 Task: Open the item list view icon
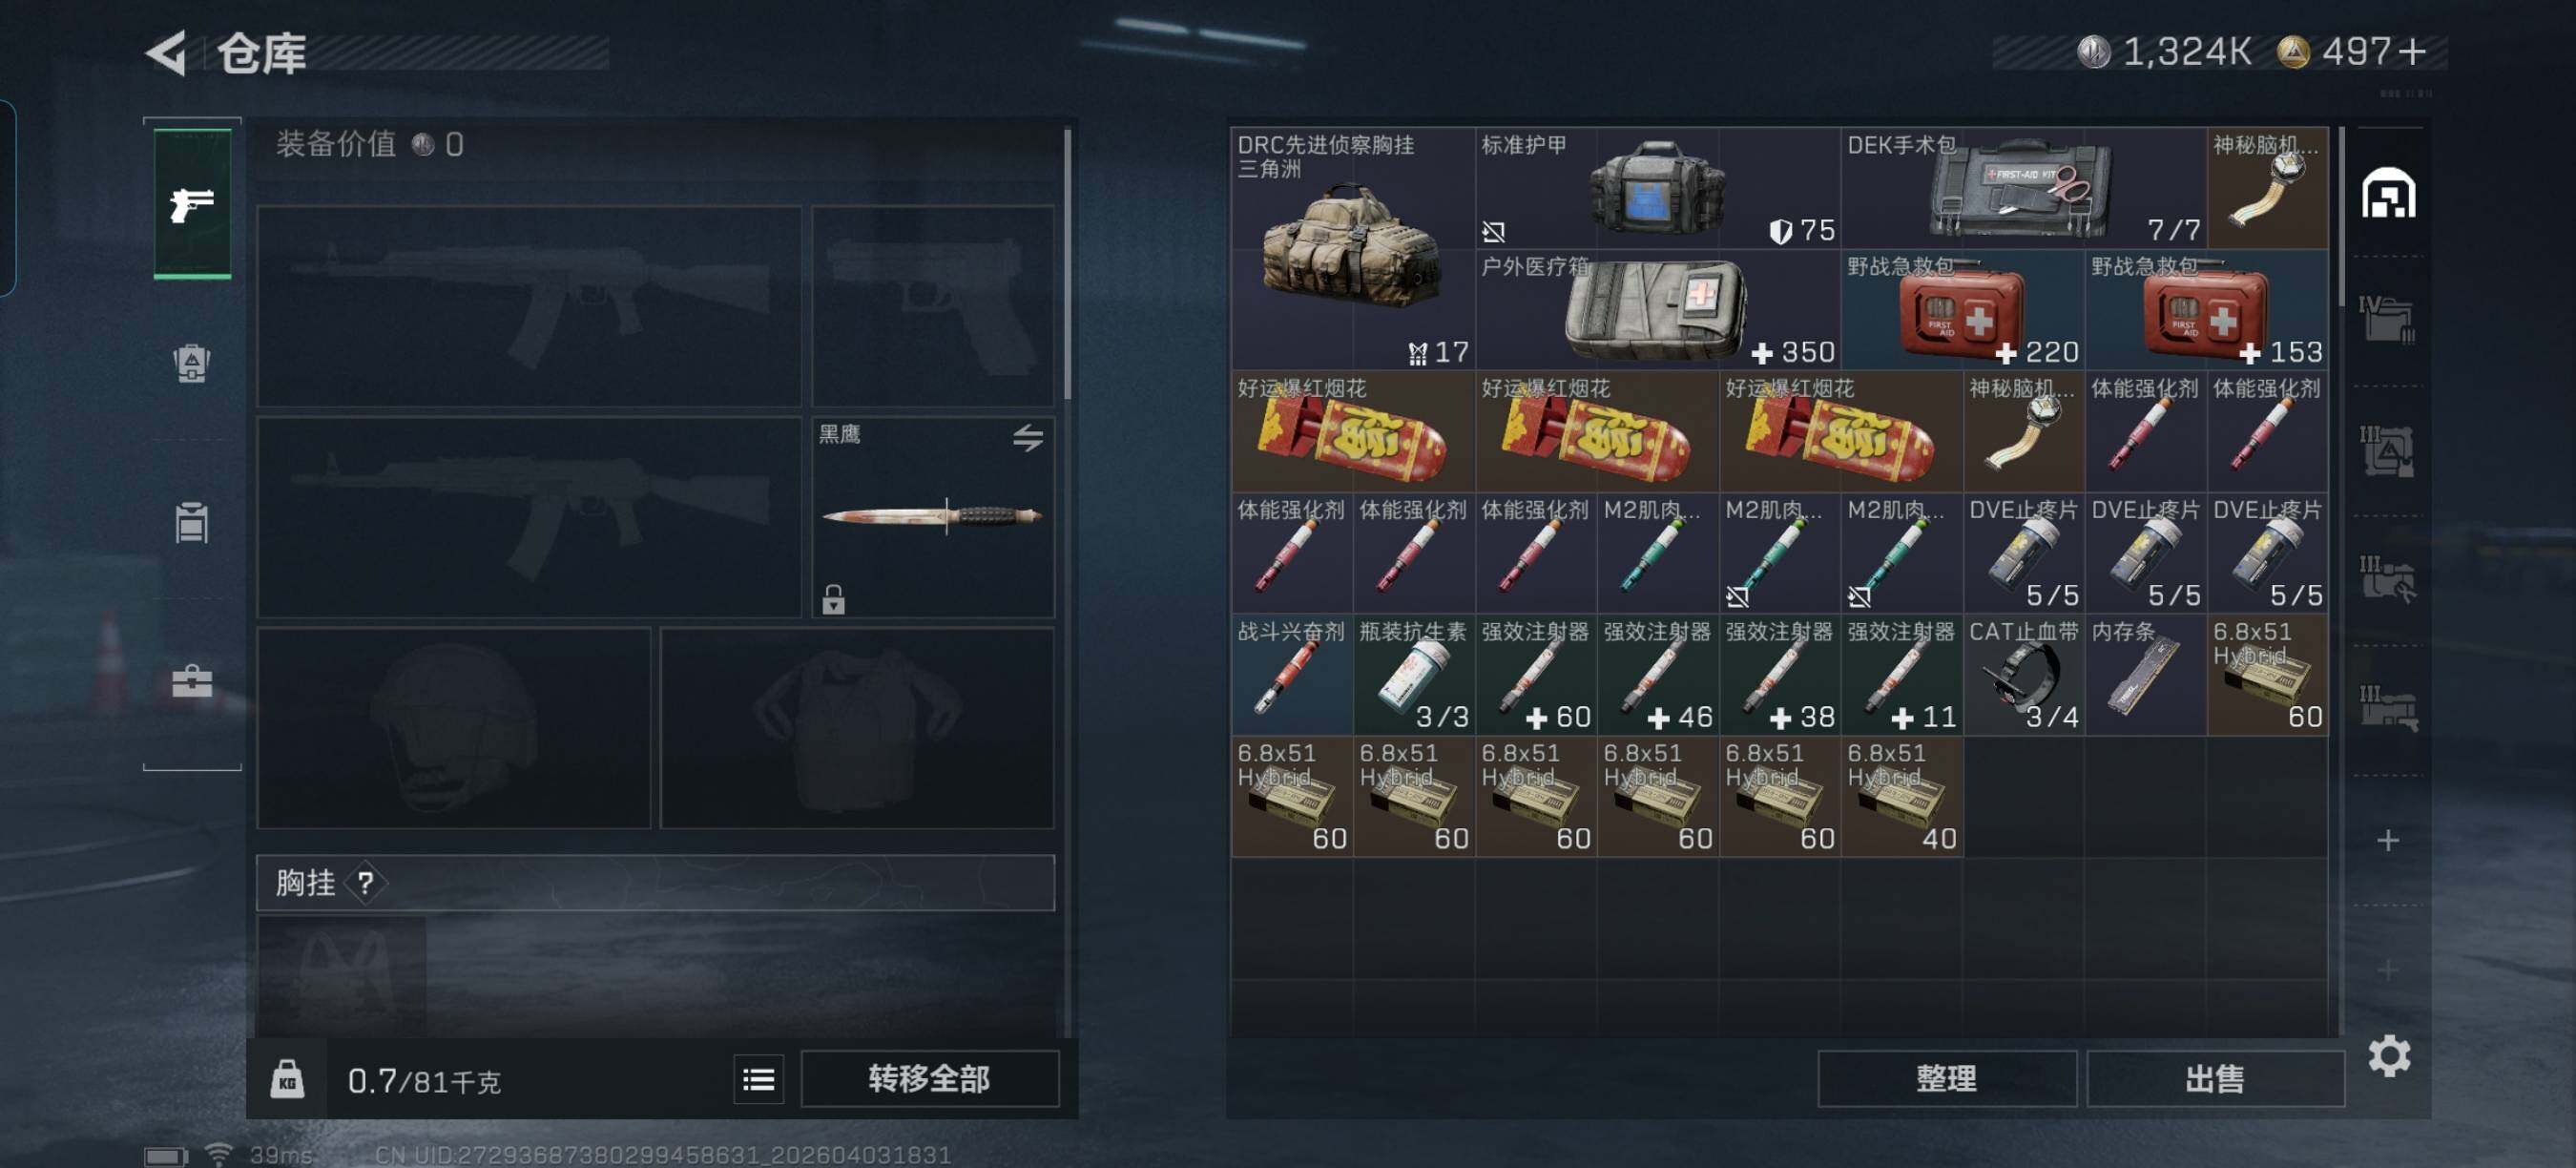click(x=758, y=1079)
